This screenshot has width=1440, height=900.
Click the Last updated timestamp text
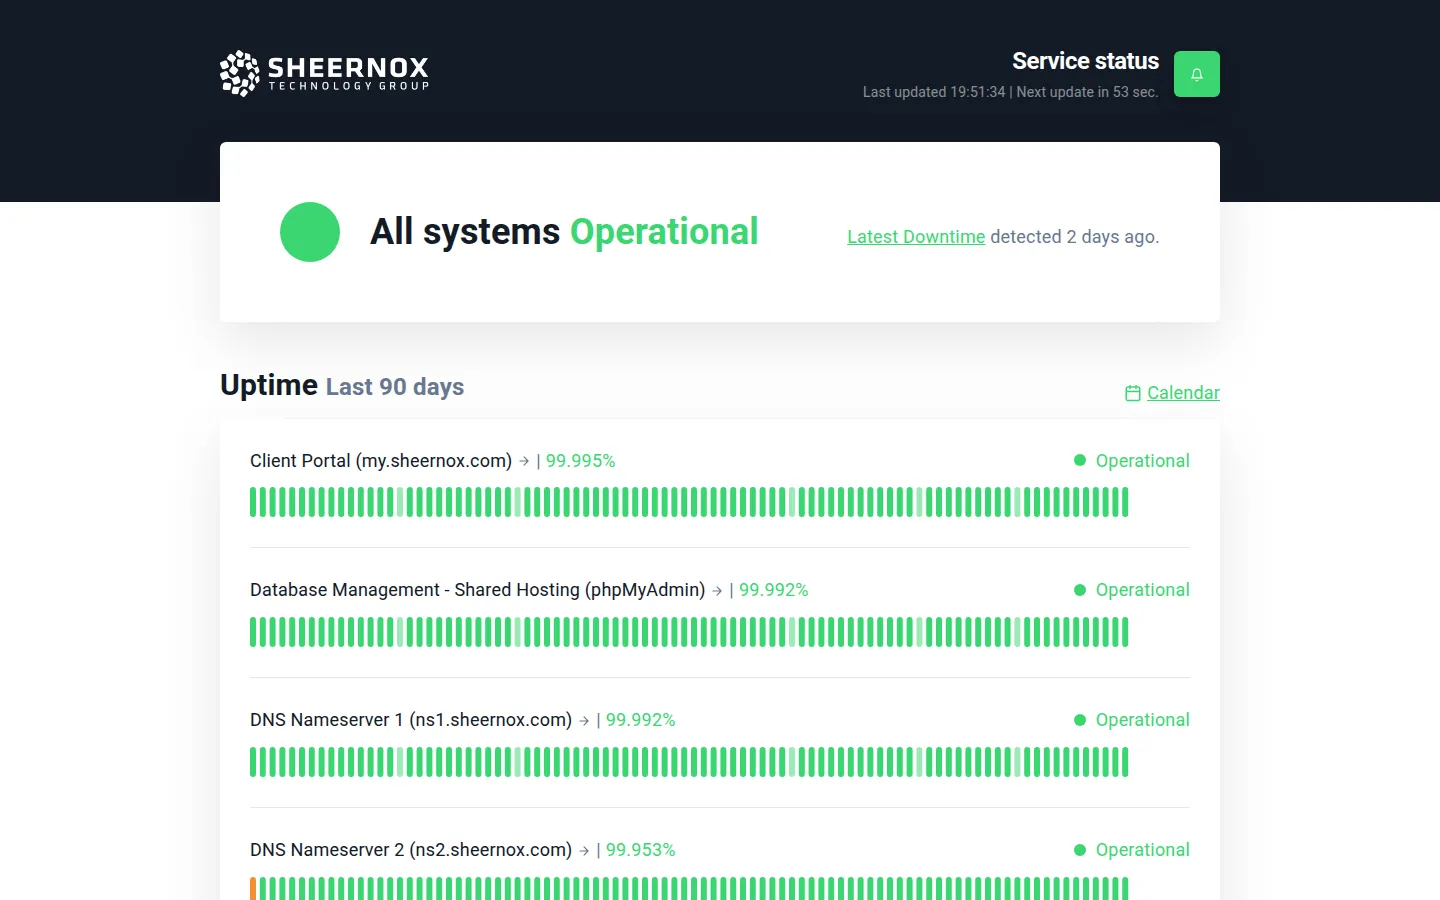1010,92
